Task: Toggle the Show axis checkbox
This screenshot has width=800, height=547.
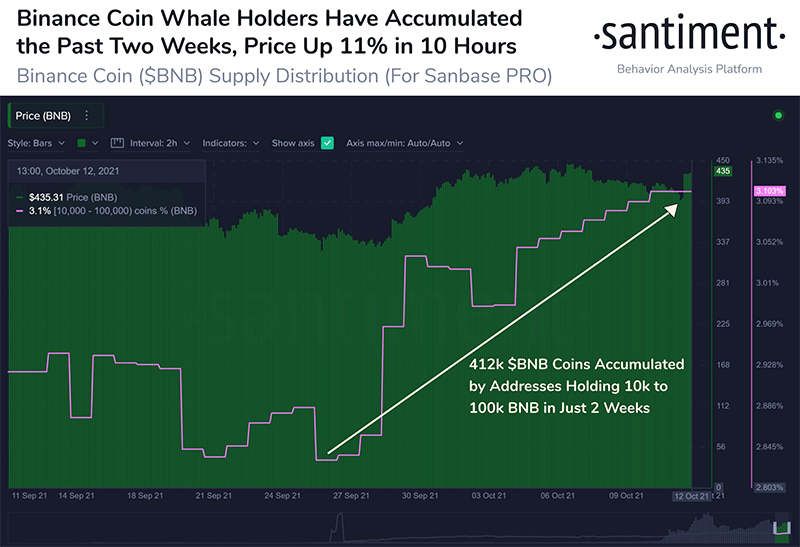Action: 327,143
